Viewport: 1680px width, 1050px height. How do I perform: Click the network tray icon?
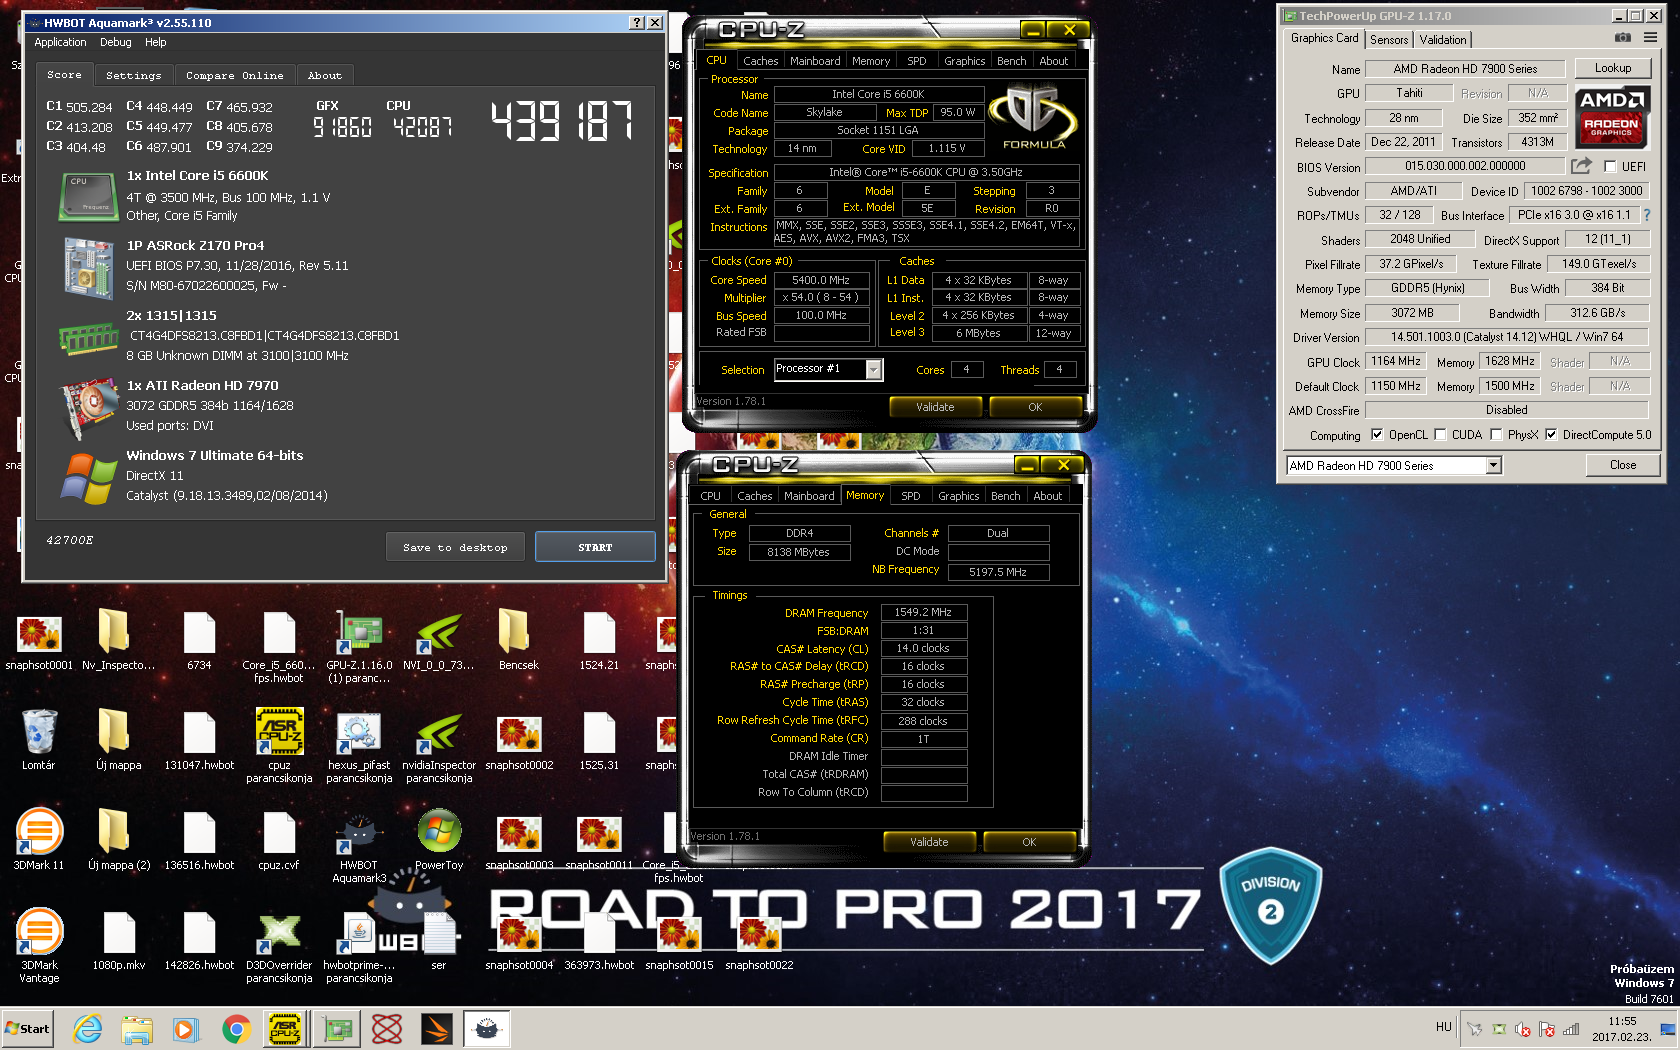pyautogui.click(x=1571, y=1029)
